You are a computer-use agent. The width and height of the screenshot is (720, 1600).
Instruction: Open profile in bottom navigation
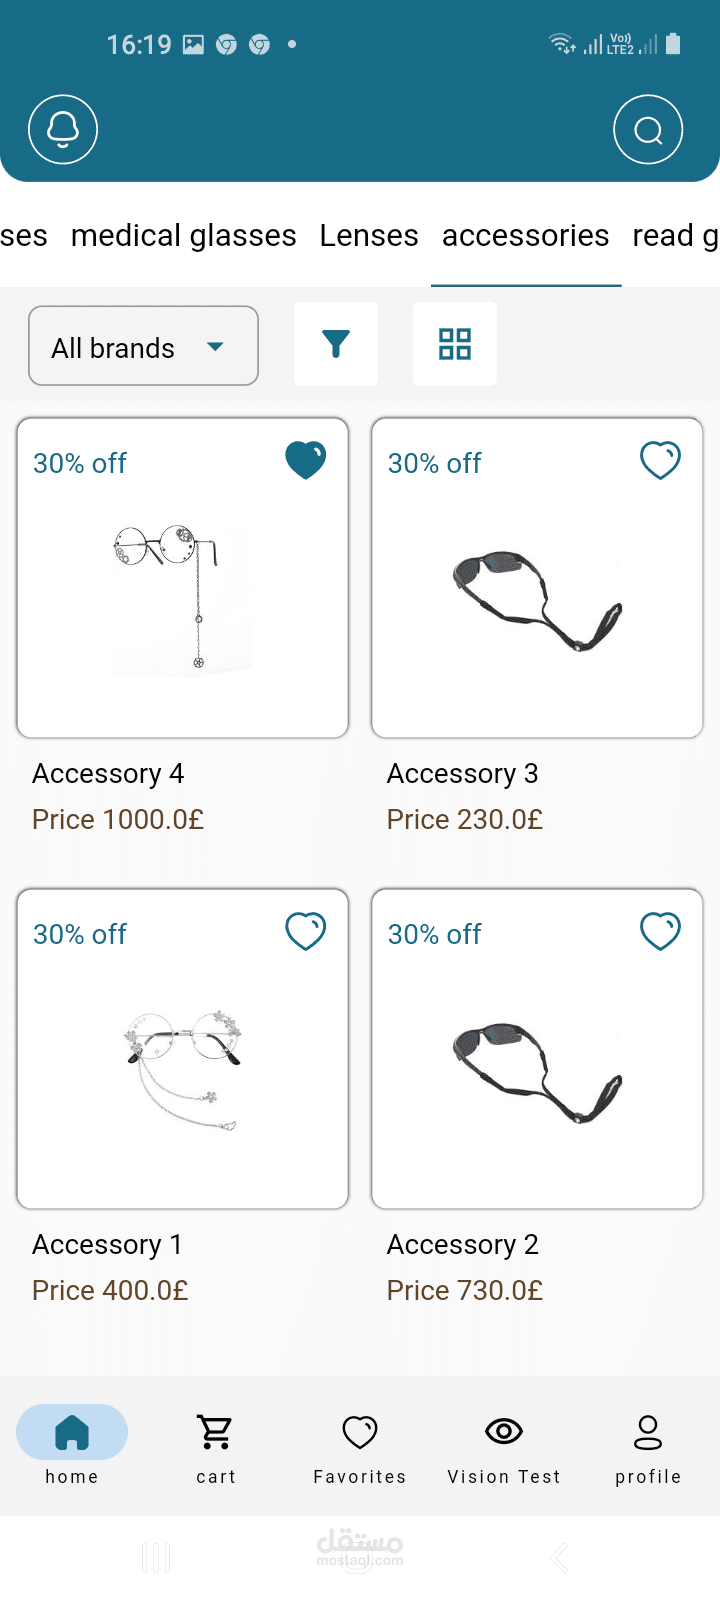point(648,1433)
